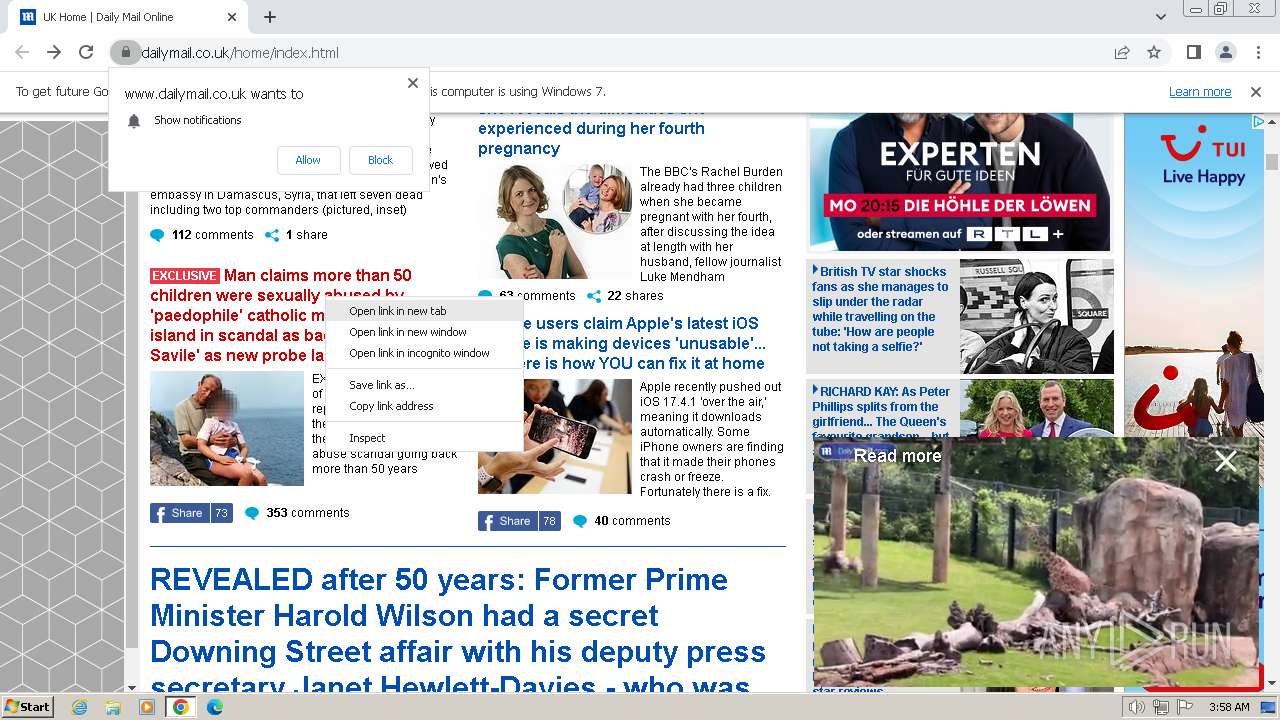Image resolution: width=1280 pixels, height=720 pixels.
Task: Click the comment bubble icon beside 112 comments
Action: tap(157, 236)
